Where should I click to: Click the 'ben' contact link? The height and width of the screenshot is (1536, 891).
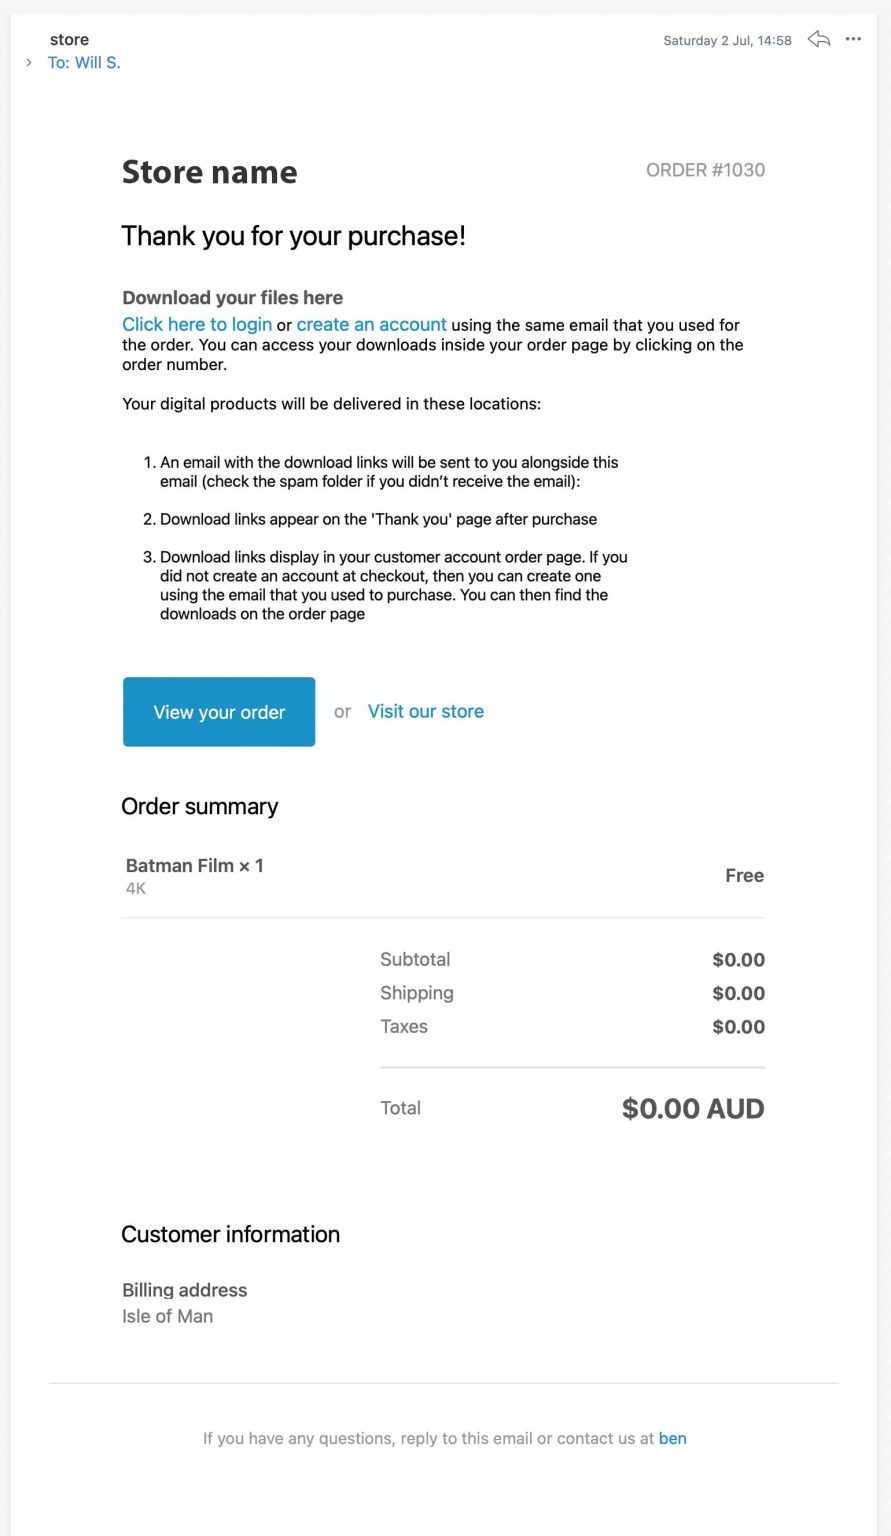(672, 1439)
